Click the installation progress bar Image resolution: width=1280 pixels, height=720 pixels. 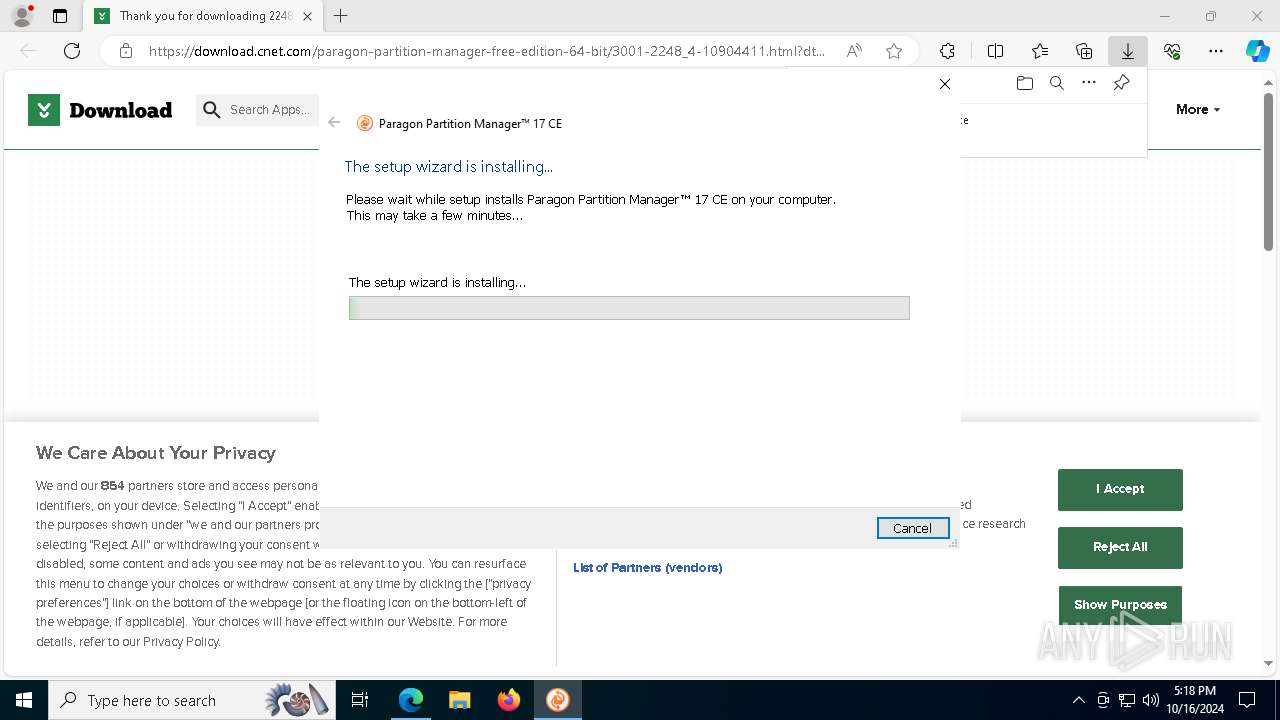click(x=629, y=308)
